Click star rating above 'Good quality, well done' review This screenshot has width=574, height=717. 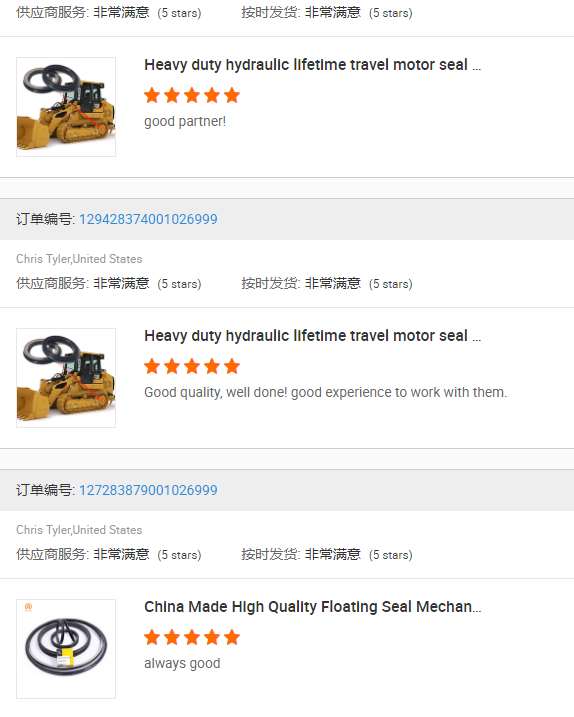(192, 367)
